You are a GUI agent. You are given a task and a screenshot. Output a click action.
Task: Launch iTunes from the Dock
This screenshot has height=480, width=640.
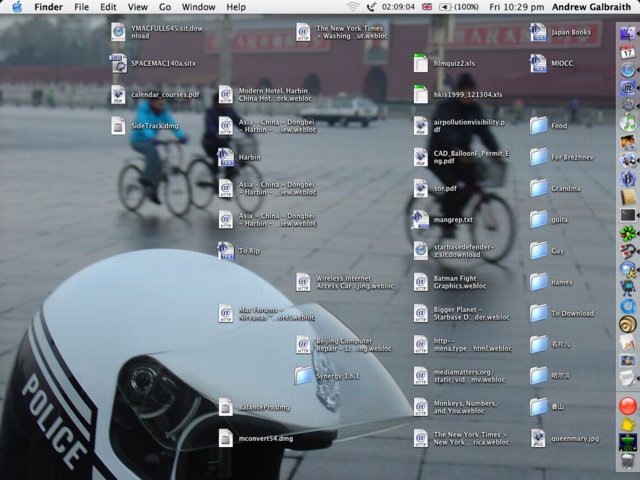tap(628, 123)
